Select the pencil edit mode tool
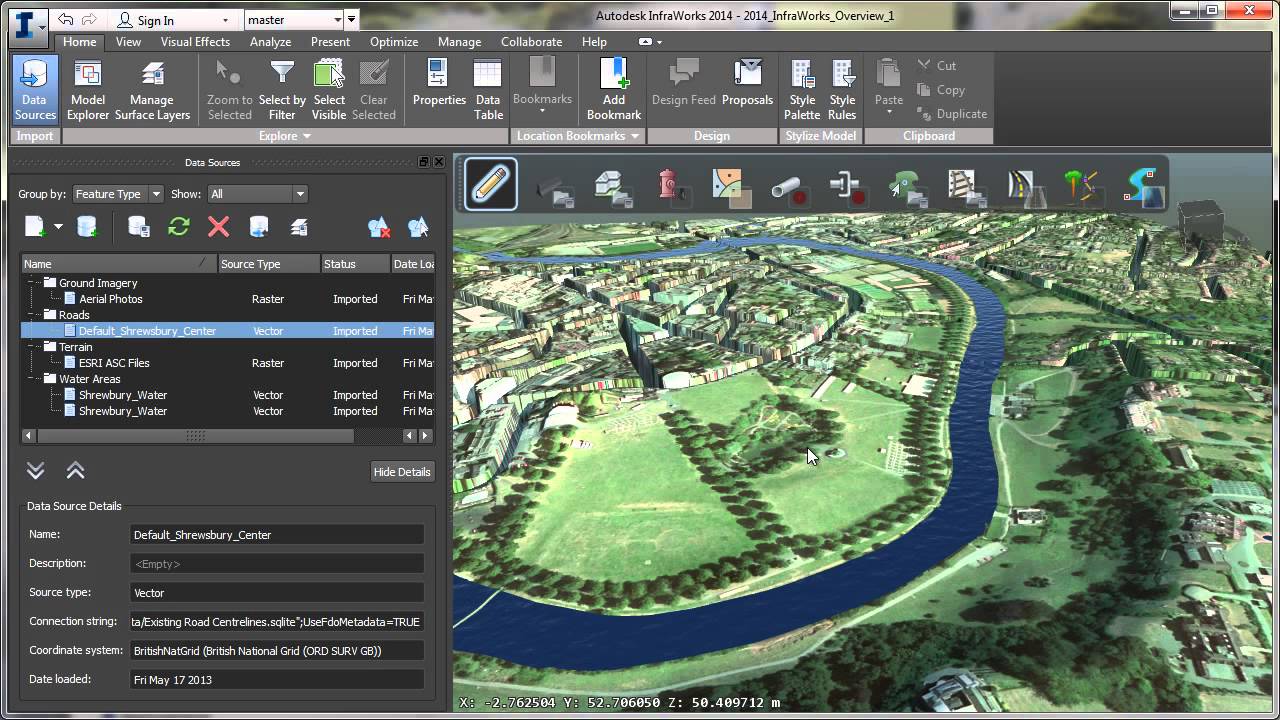Viewport: 1280px width, 720px height. [491, 184]
